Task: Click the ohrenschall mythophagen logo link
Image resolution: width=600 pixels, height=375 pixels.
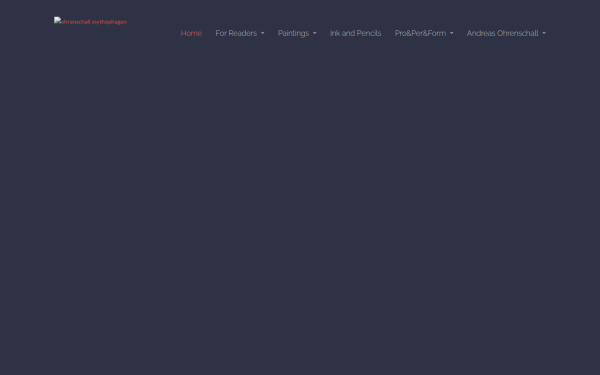Action: (90, 21)
